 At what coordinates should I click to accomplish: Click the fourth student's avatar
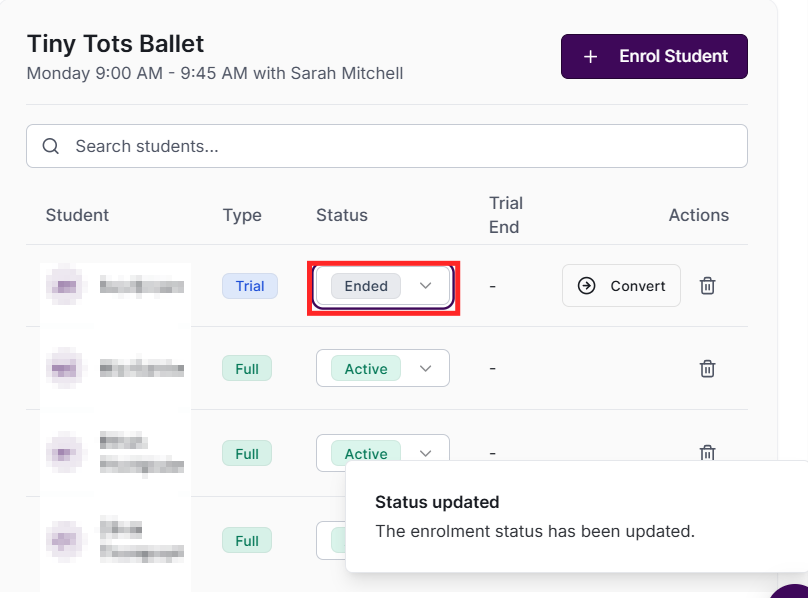tap(65, 540)
